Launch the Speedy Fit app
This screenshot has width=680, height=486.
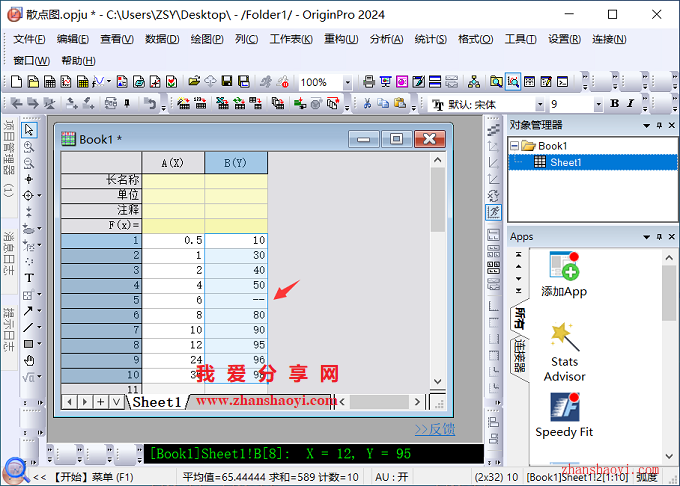coord(564,416)
